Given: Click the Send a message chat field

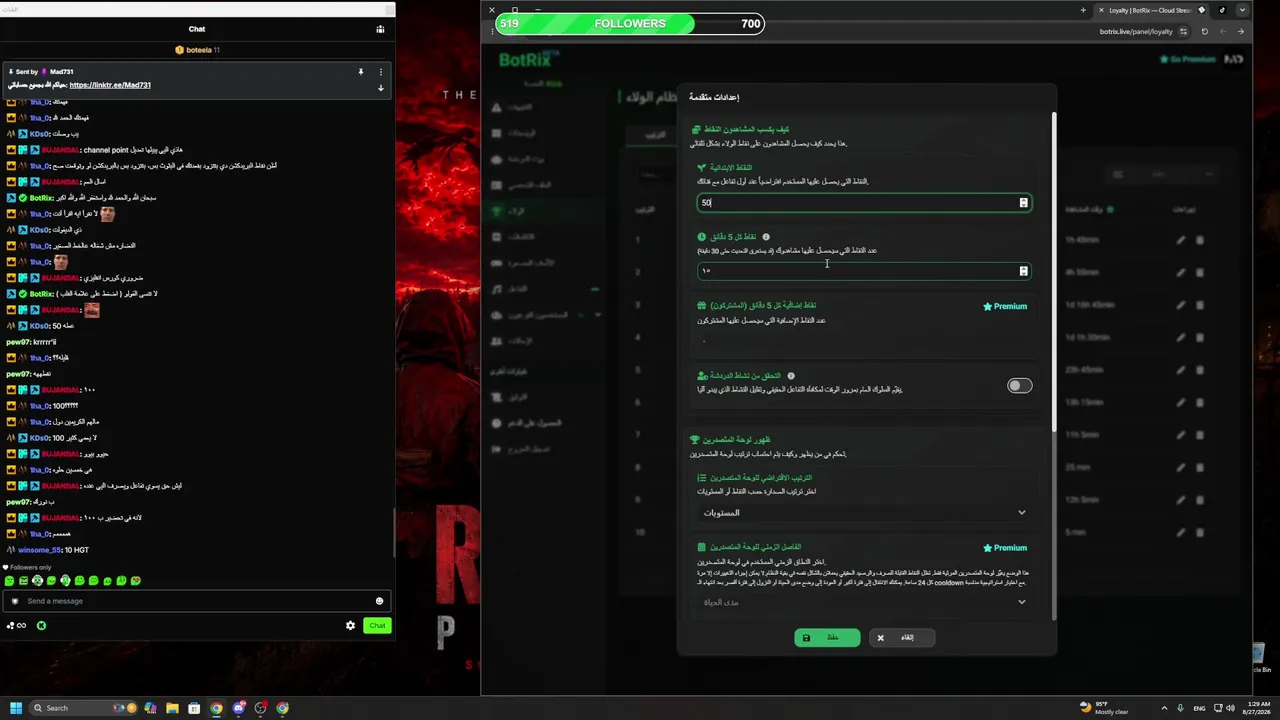Looking at the screenshot, I should (197, 601).
